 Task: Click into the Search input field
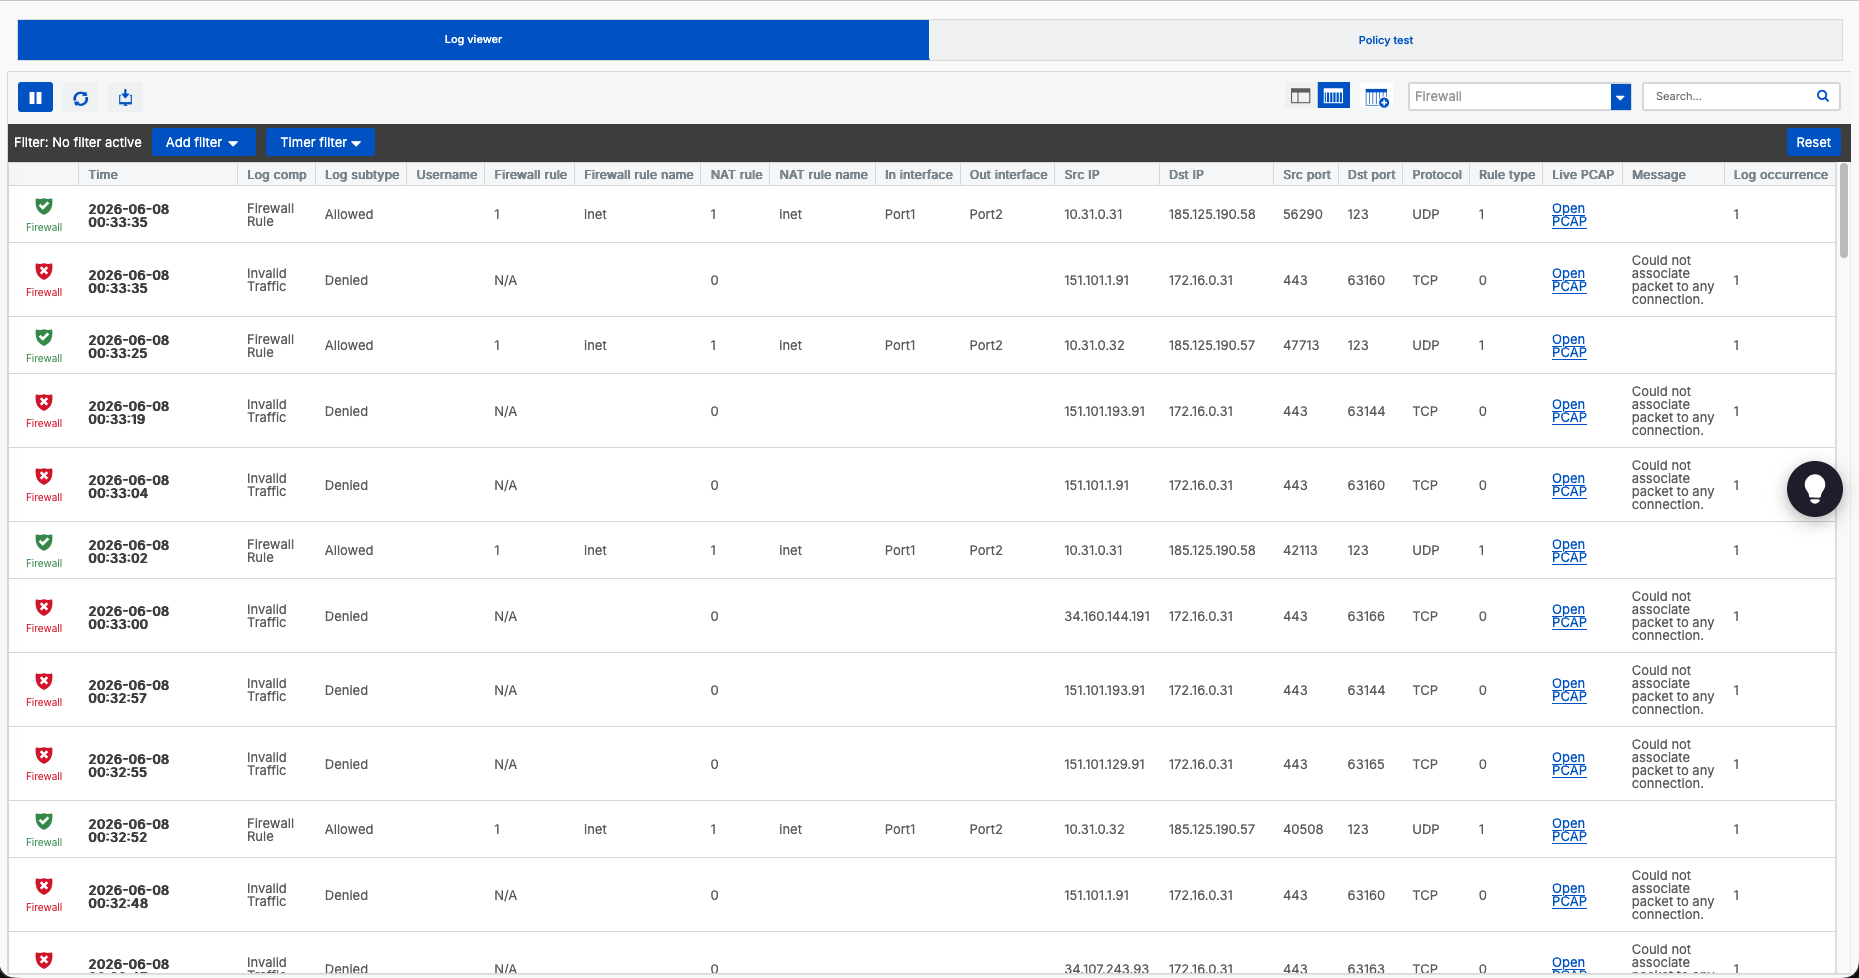(1731, 96)
